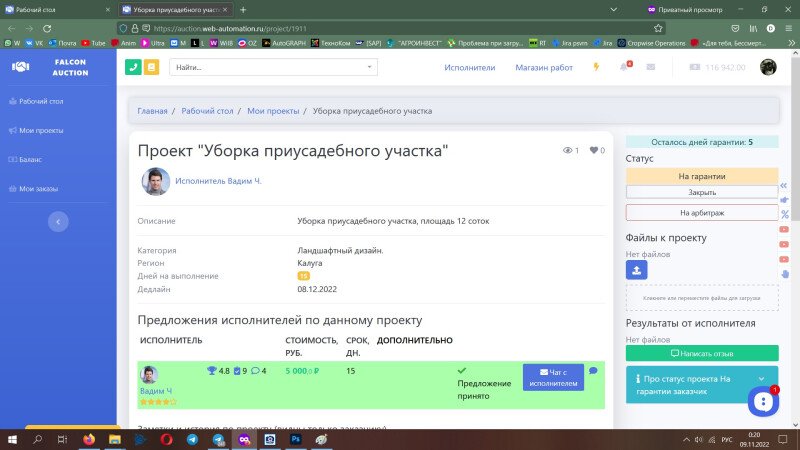Click the AutoGRAPH bookmark
Image resolution: width=800 pixels, height=450 pixels.
point(284,43)
